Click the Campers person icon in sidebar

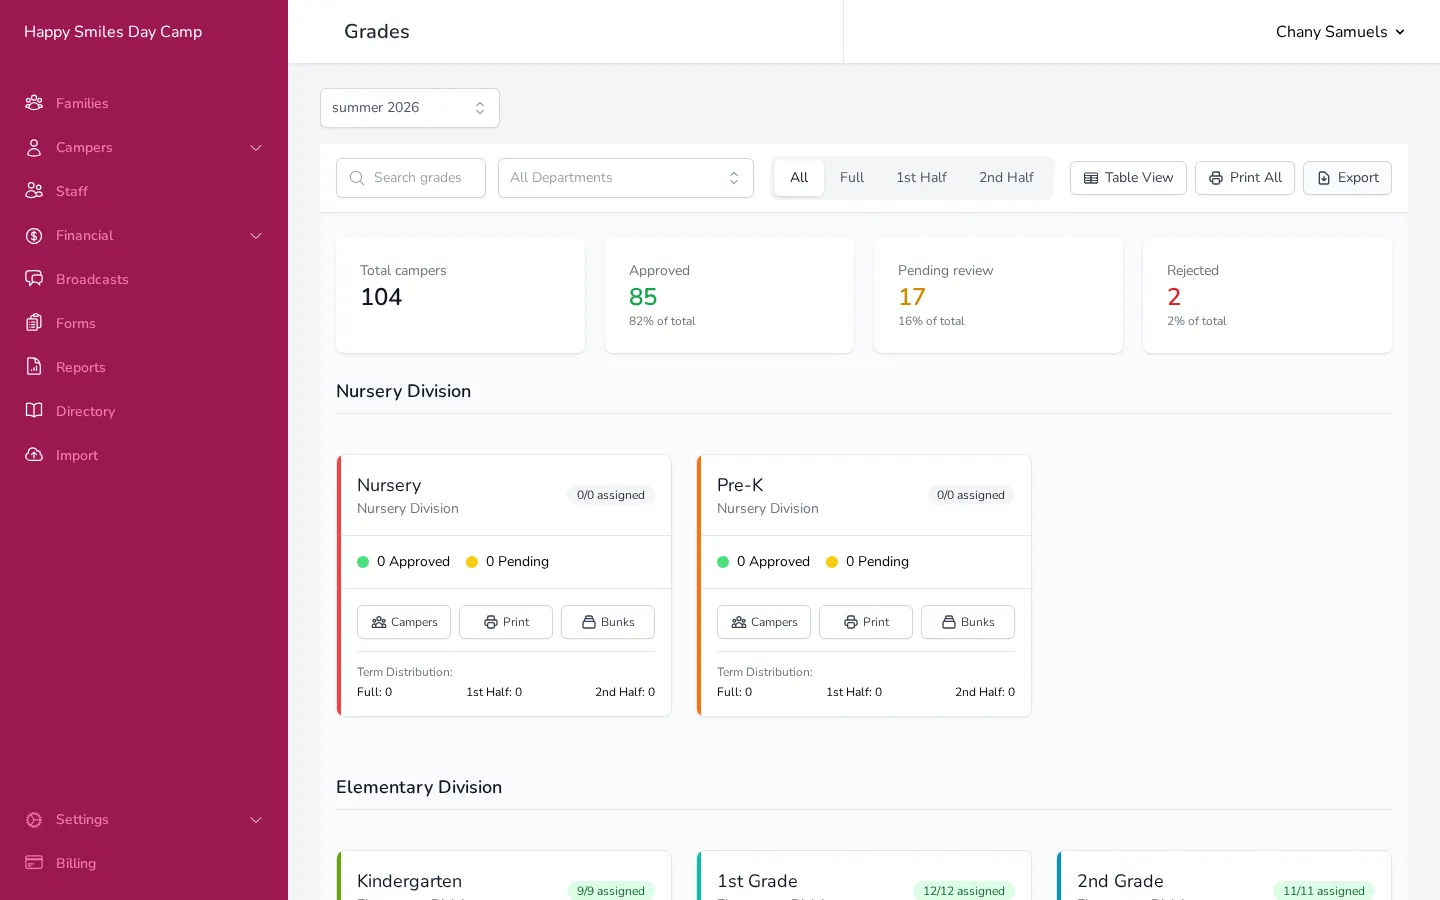coord(34,147)
